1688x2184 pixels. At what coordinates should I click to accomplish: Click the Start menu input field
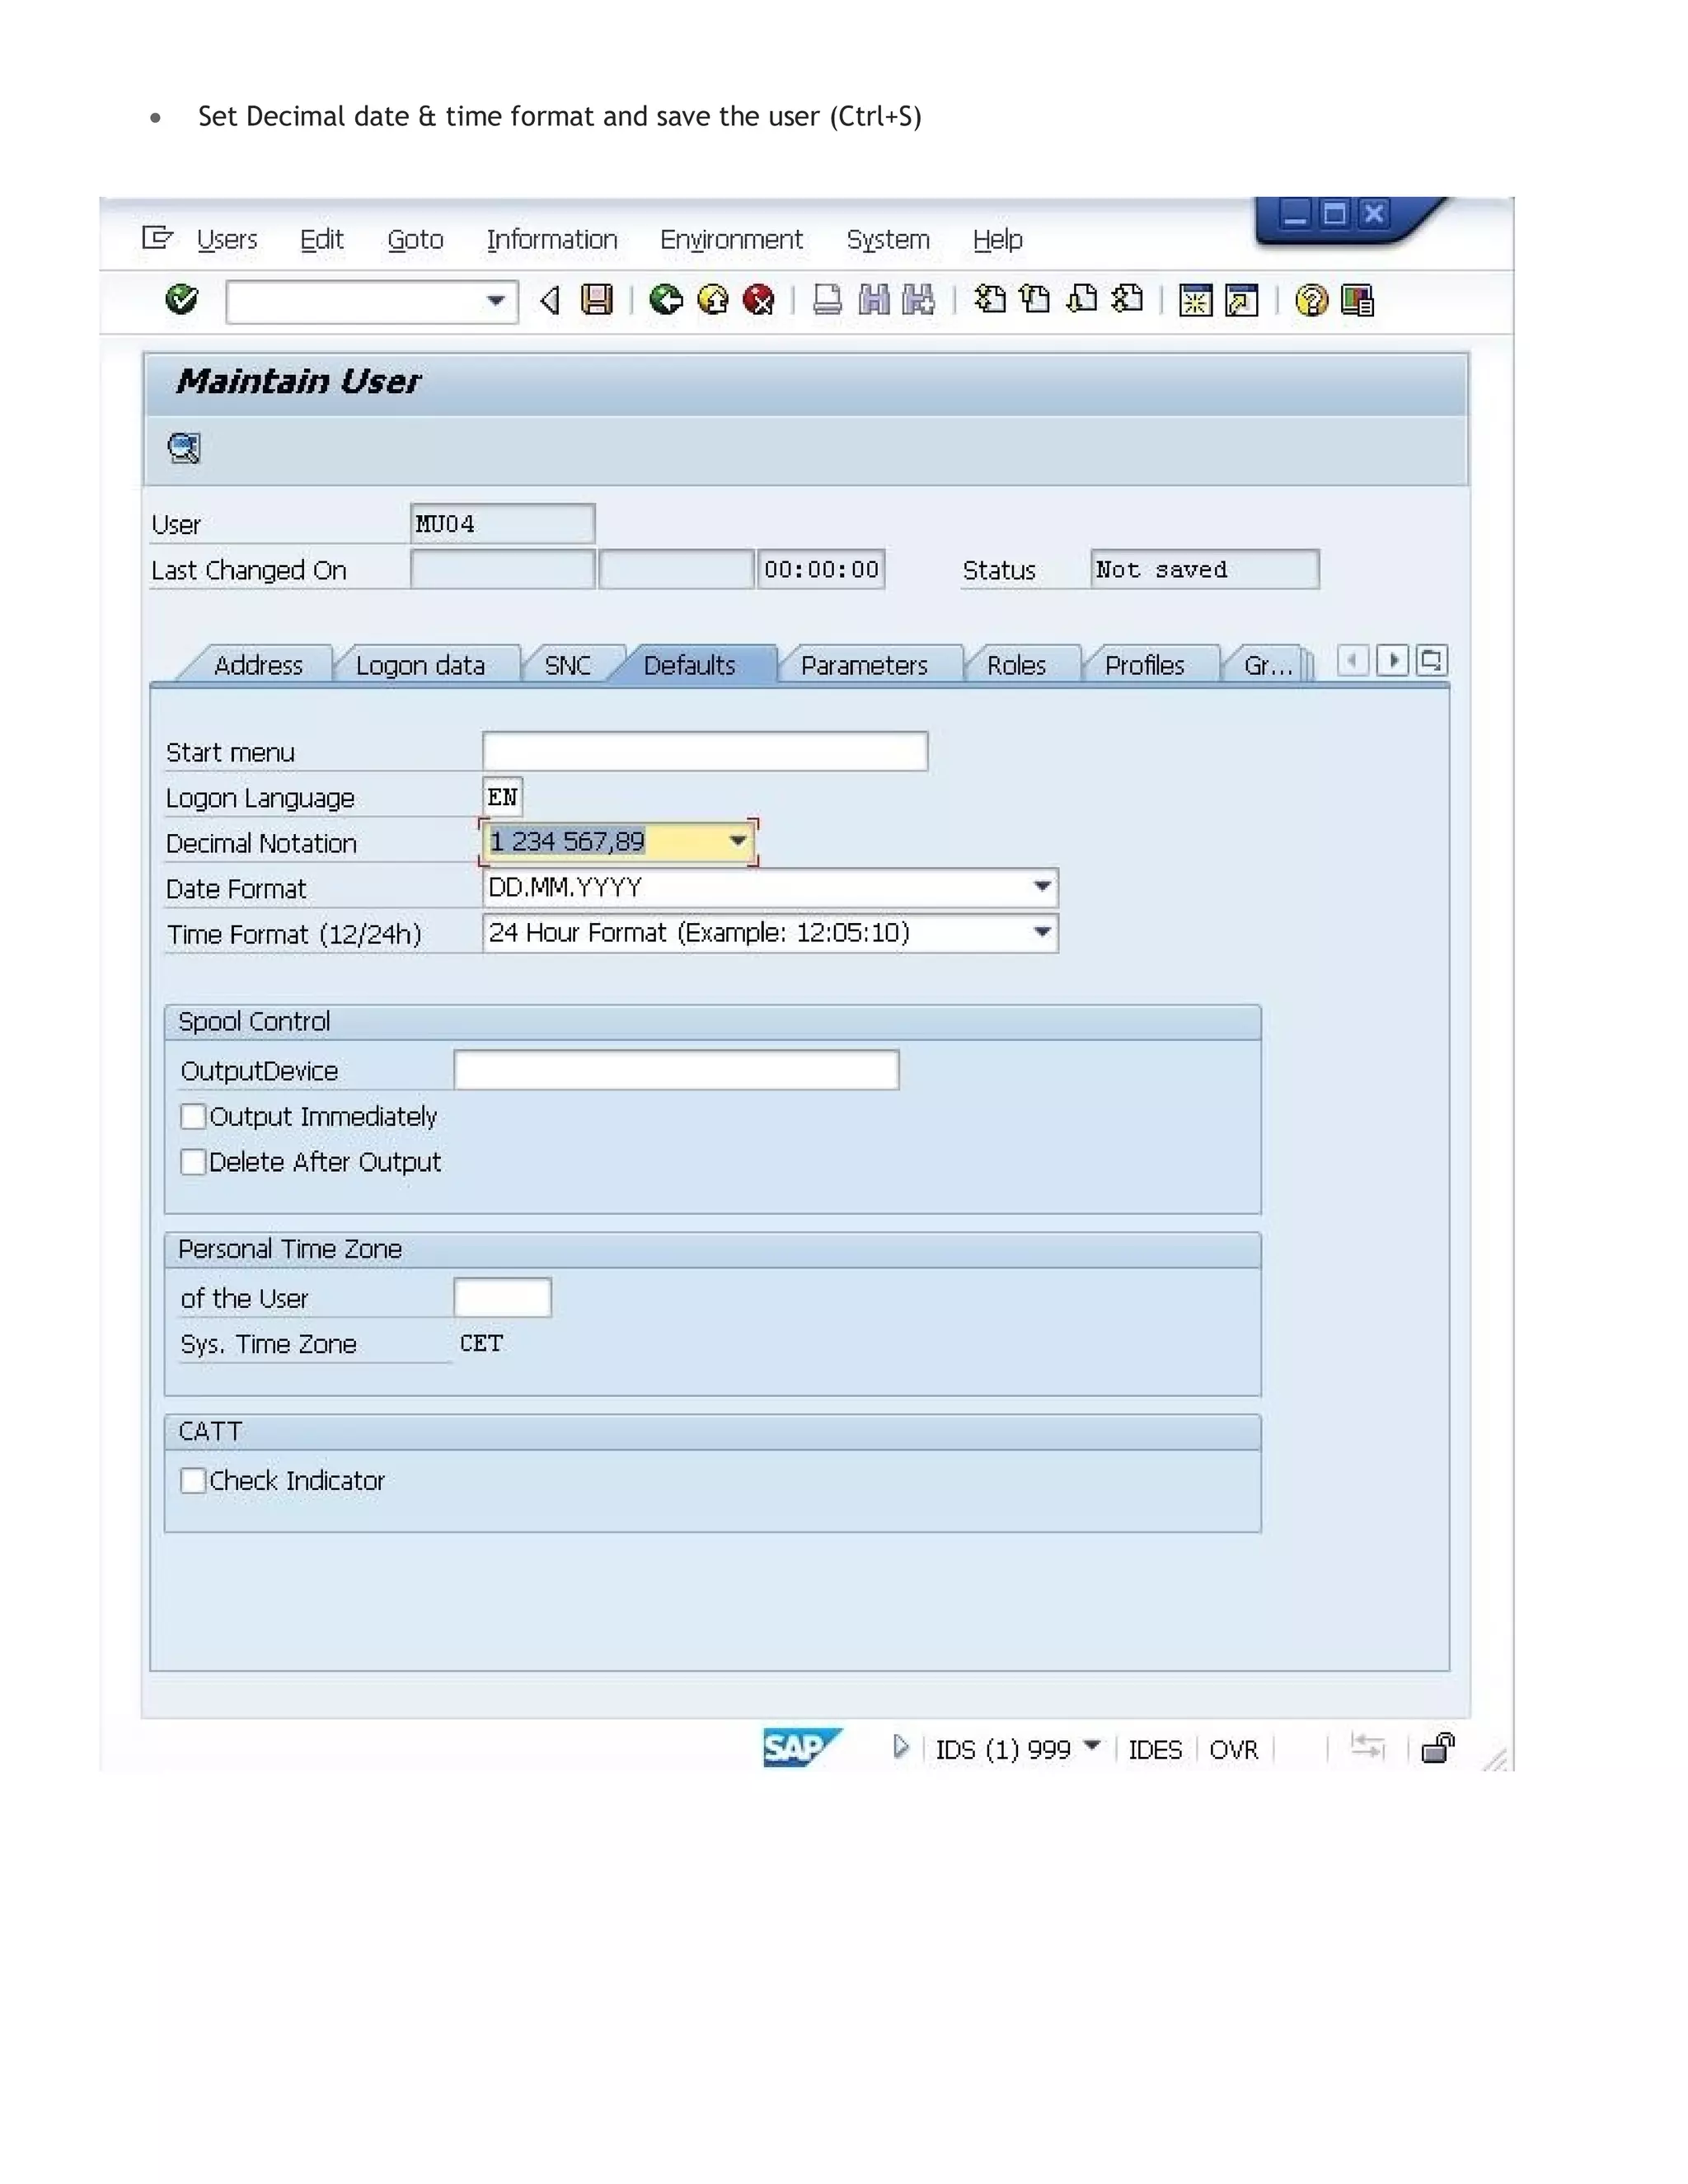(x=705, y=751)
